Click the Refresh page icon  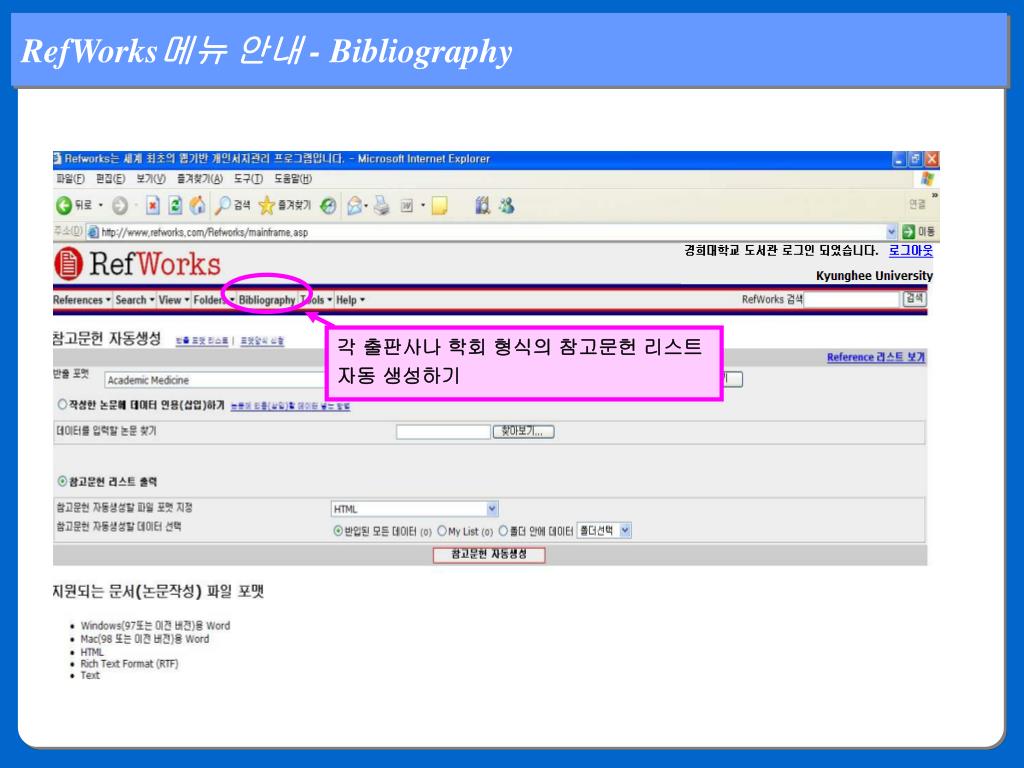(175, 206)
